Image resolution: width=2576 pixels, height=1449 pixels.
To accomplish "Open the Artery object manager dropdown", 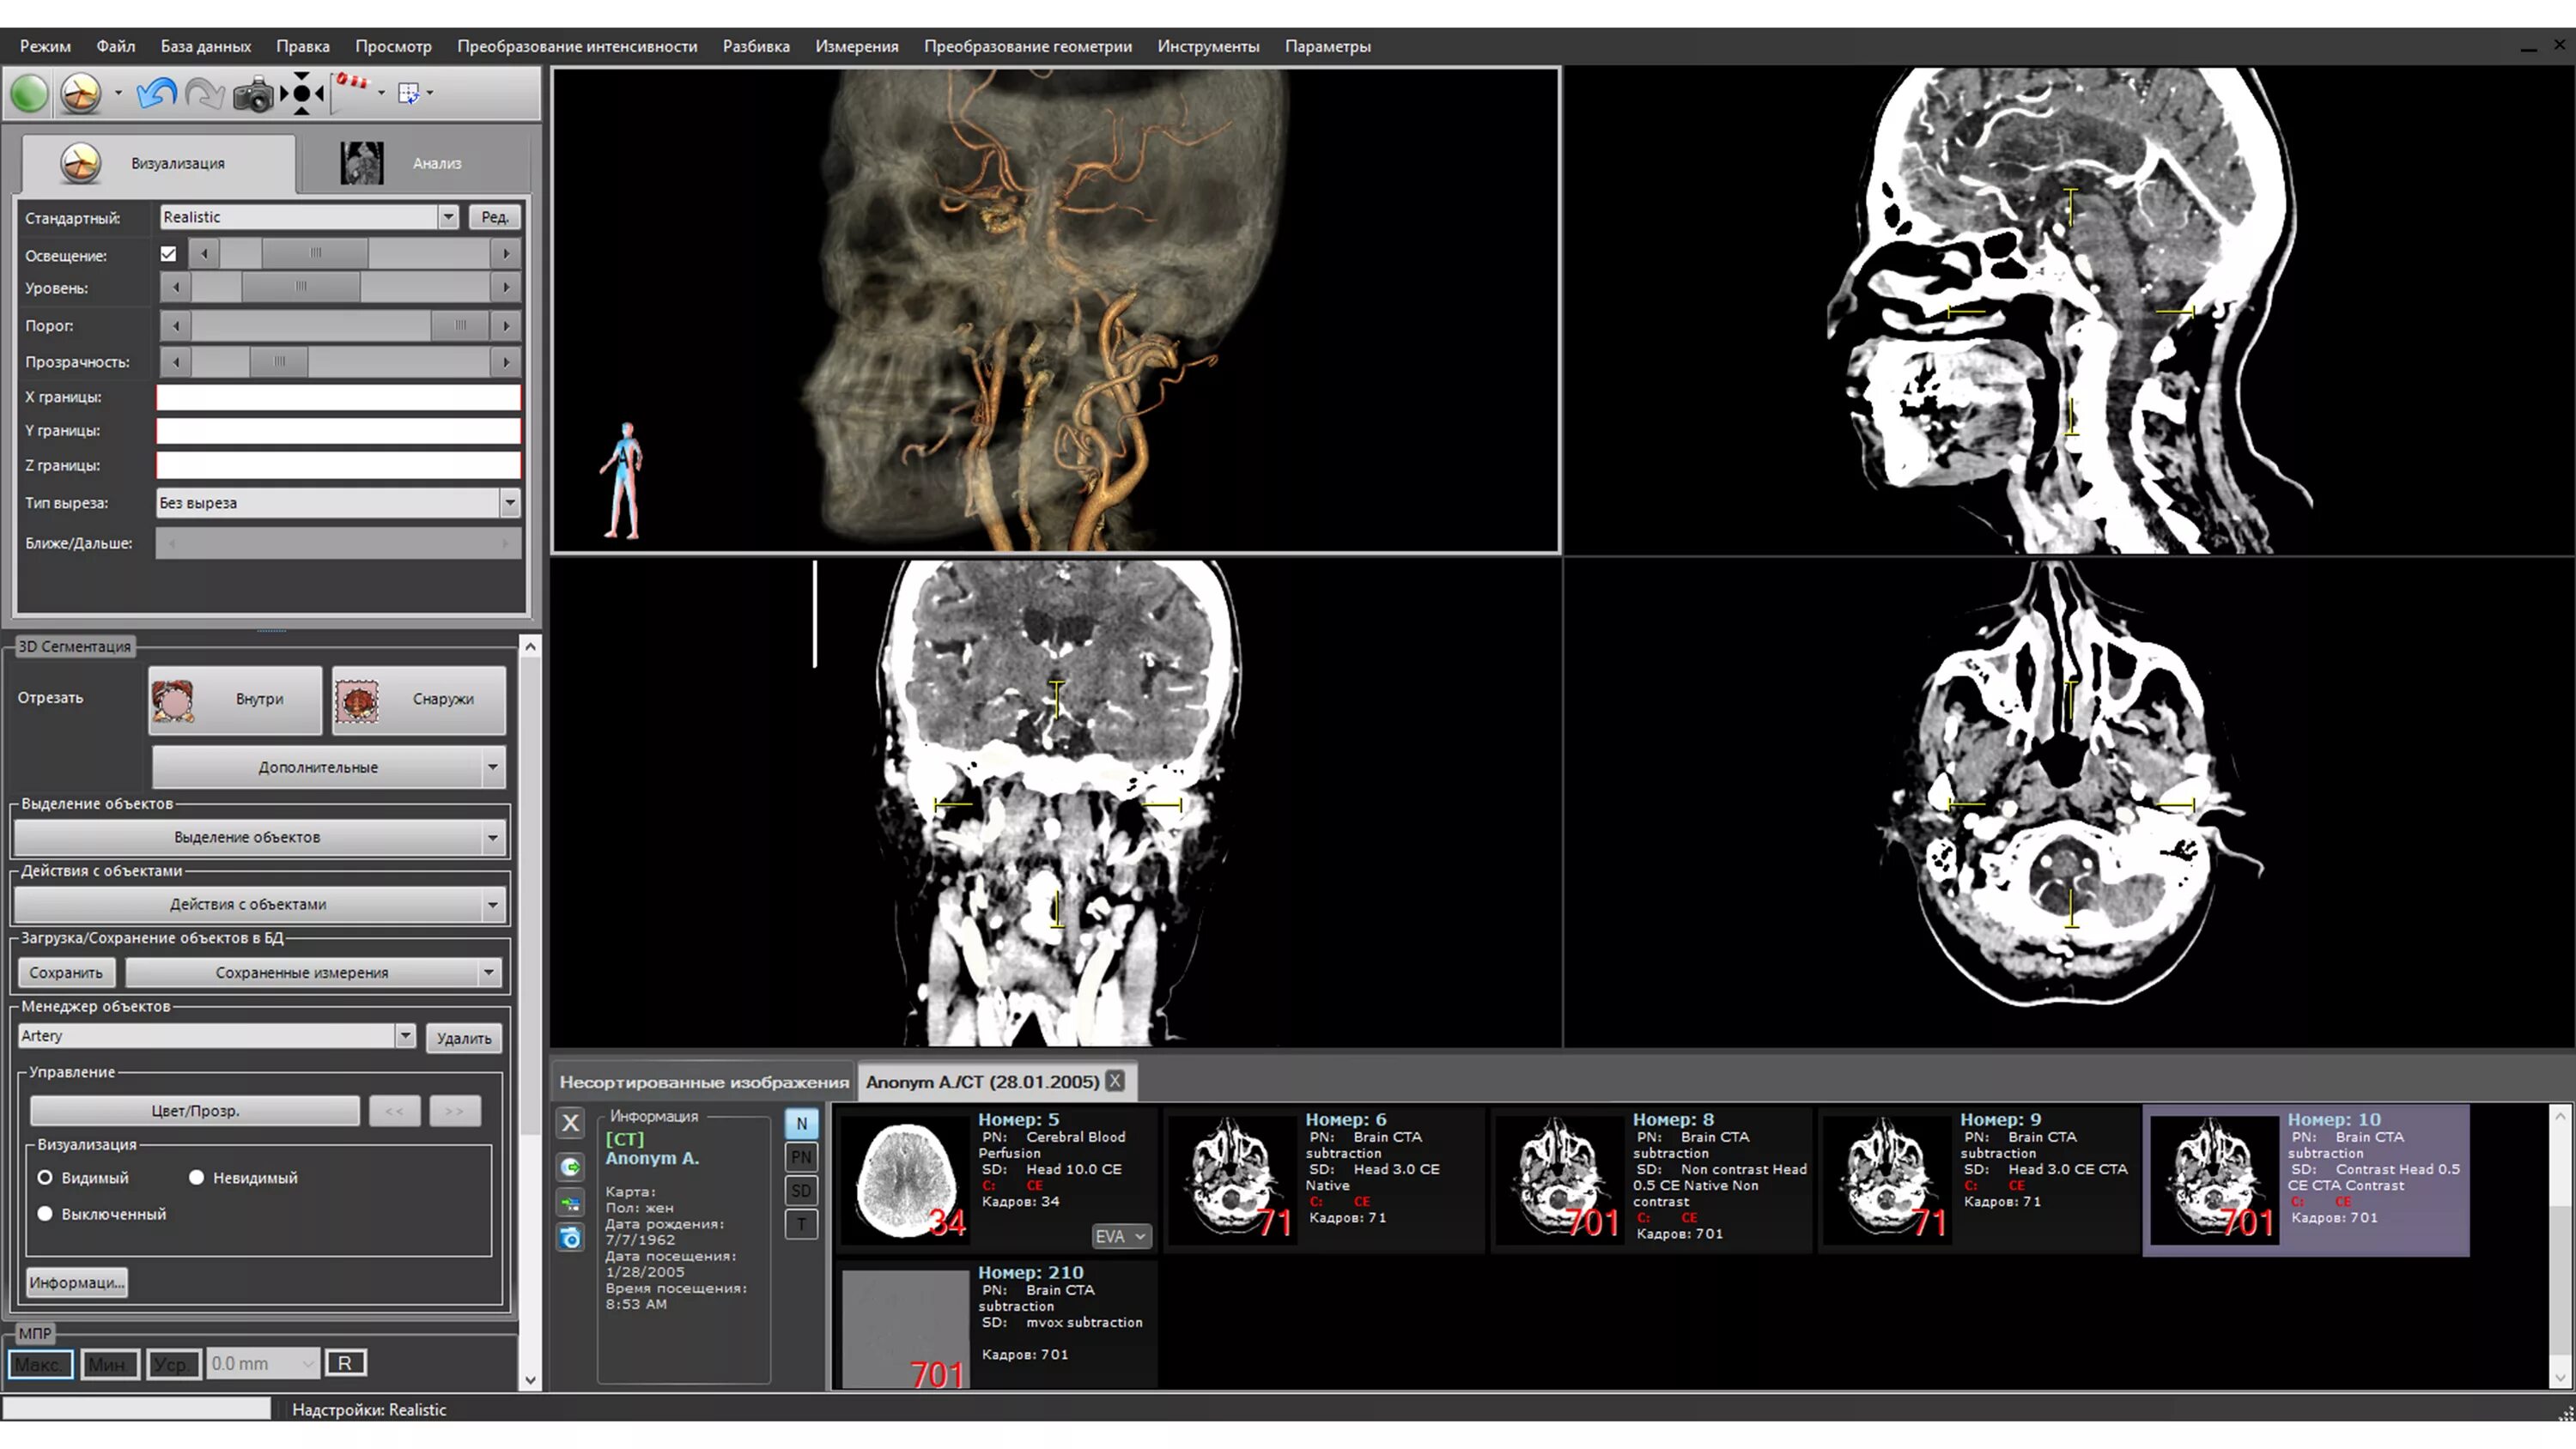I will coord(405,1036).
